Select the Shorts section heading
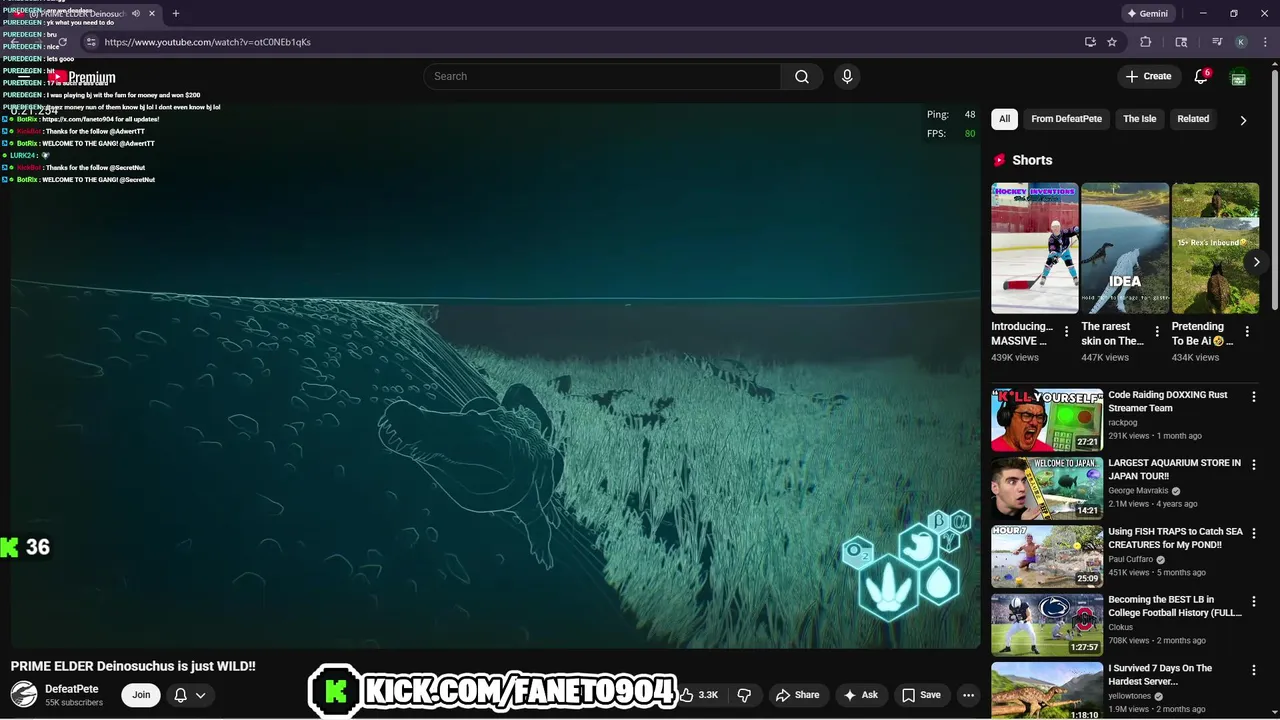The width and height of the screenshot is (1280, 720). pyautogui.click(x=1032, y=160)
